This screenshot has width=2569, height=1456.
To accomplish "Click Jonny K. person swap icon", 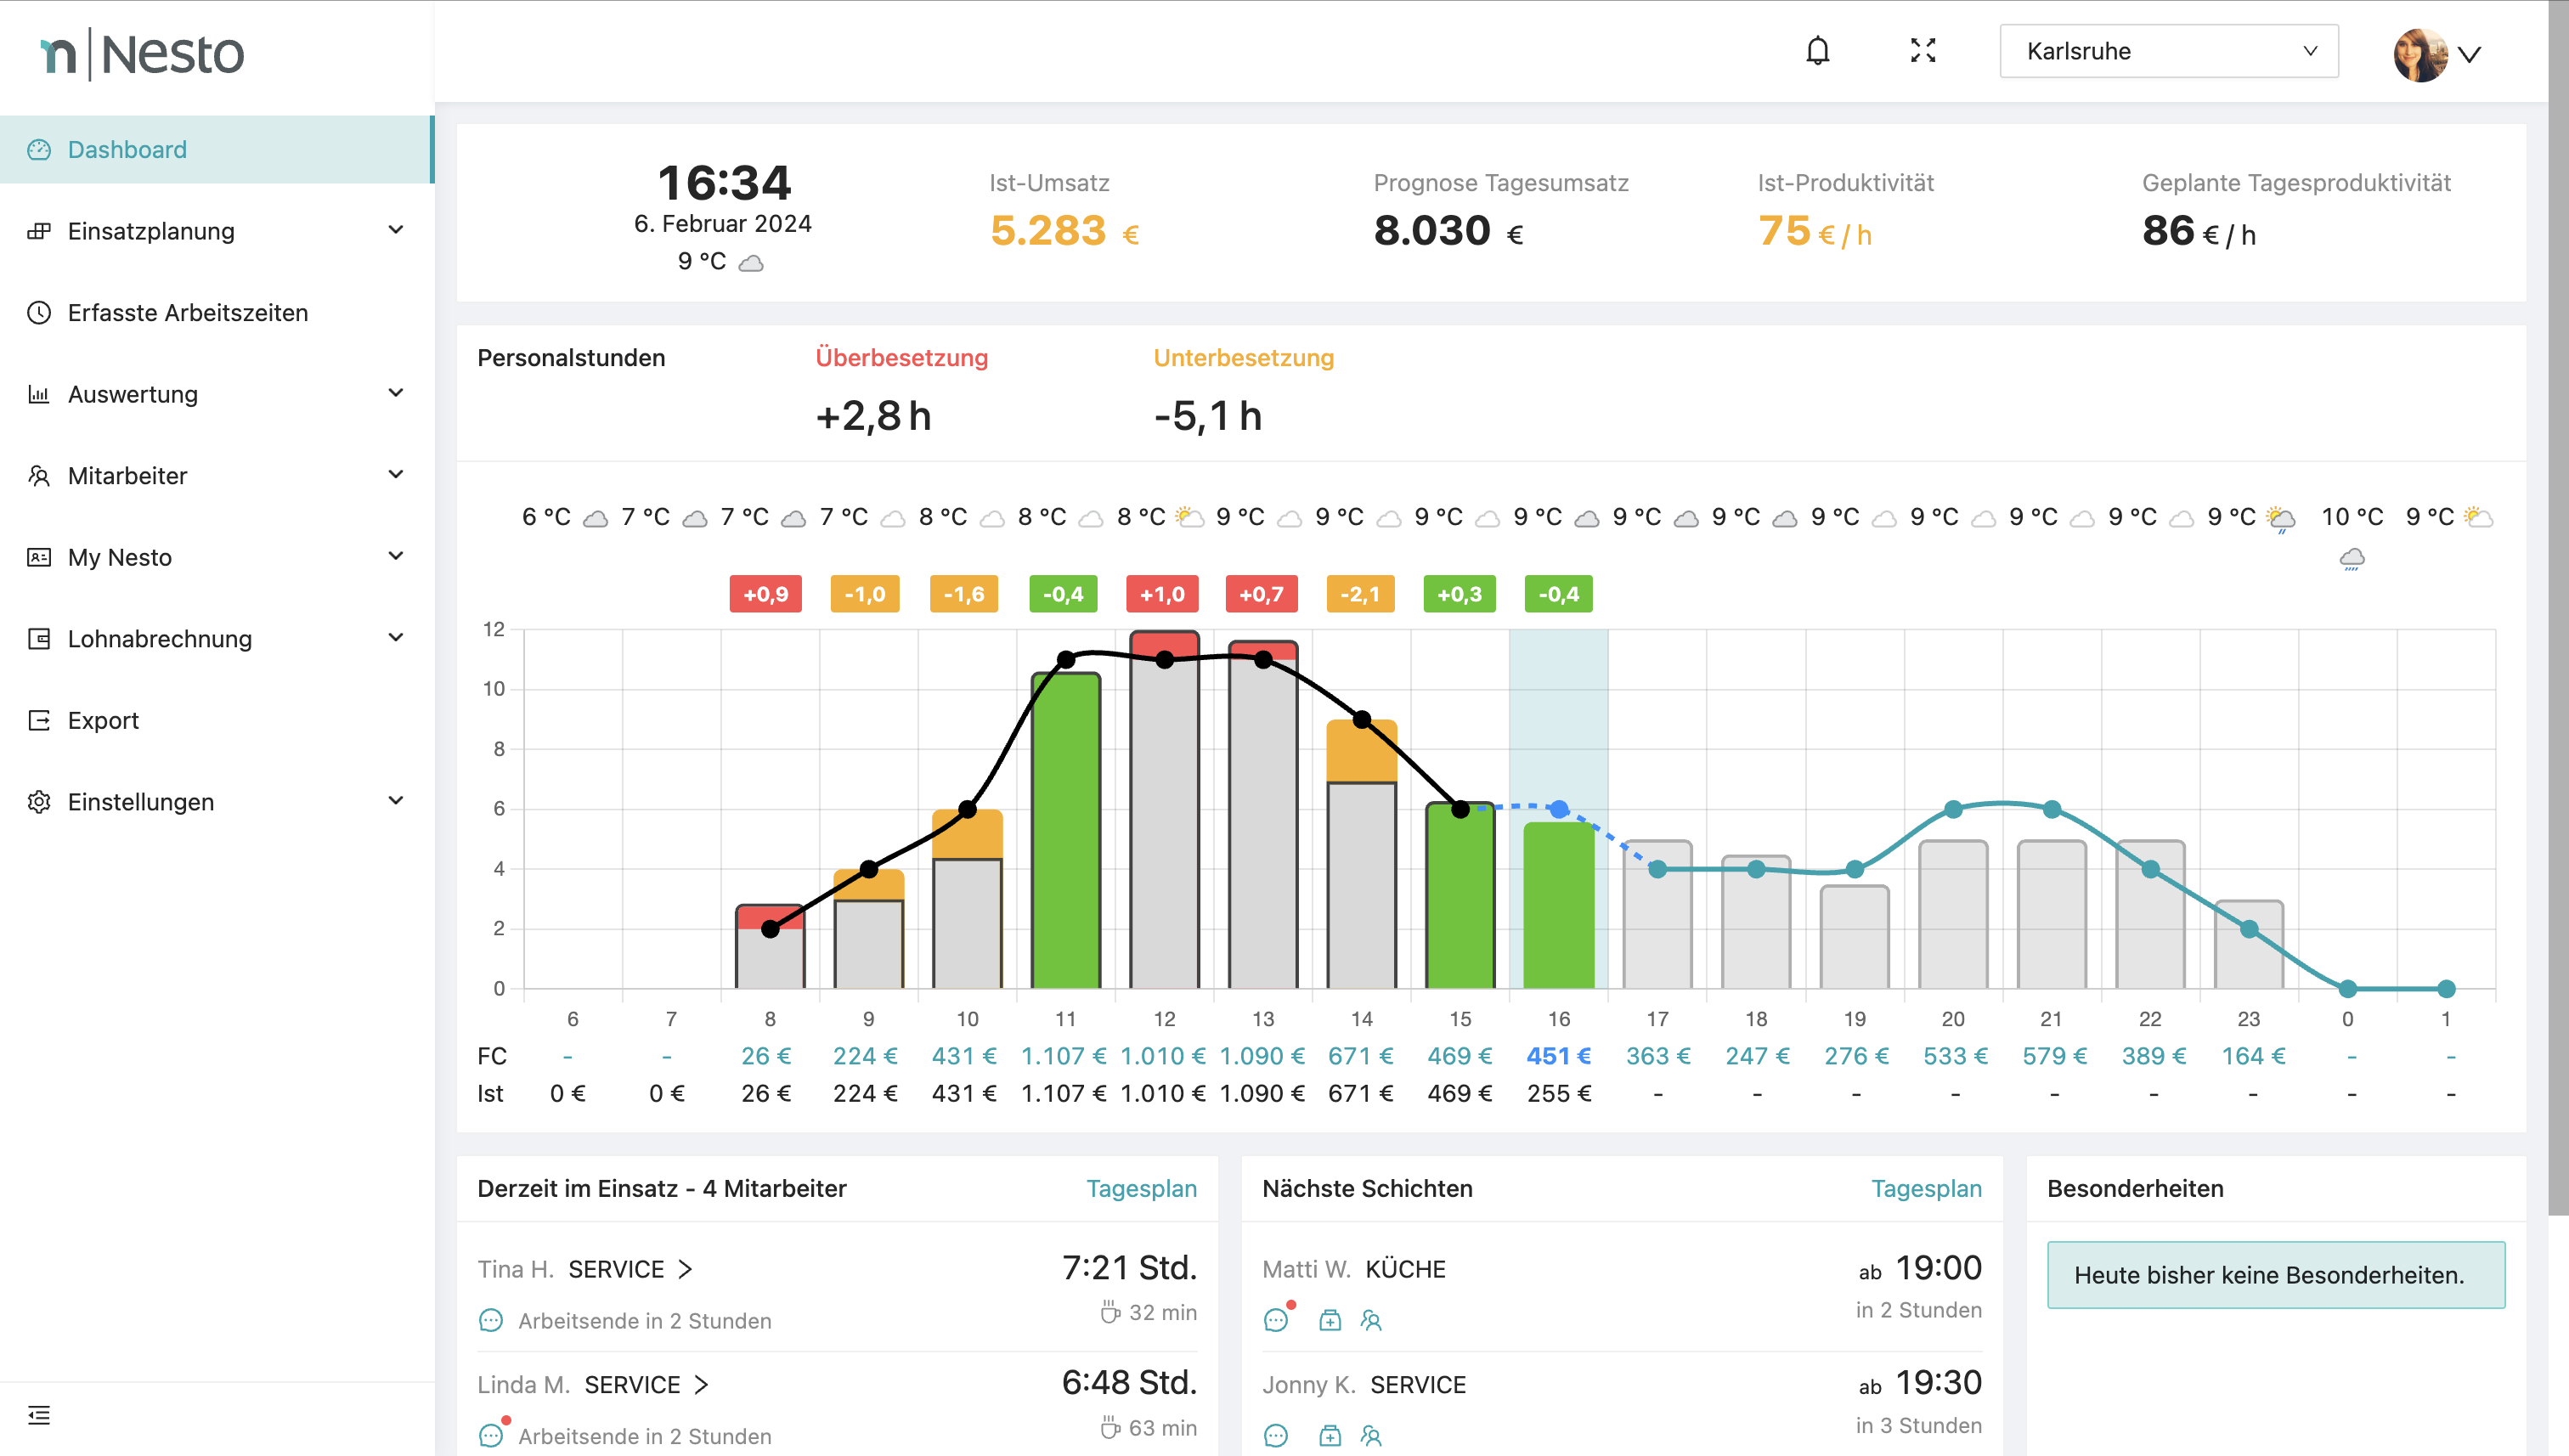I will point(1371,1435).
